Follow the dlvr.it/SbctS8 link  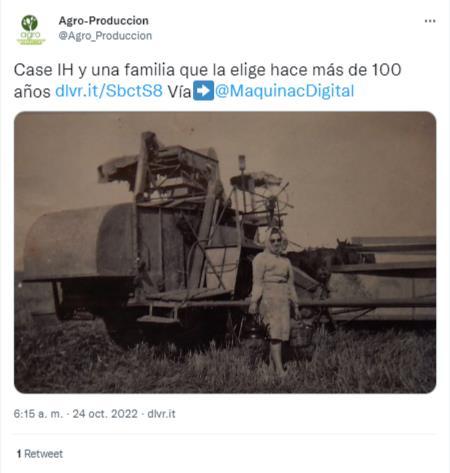pos(109,91)
